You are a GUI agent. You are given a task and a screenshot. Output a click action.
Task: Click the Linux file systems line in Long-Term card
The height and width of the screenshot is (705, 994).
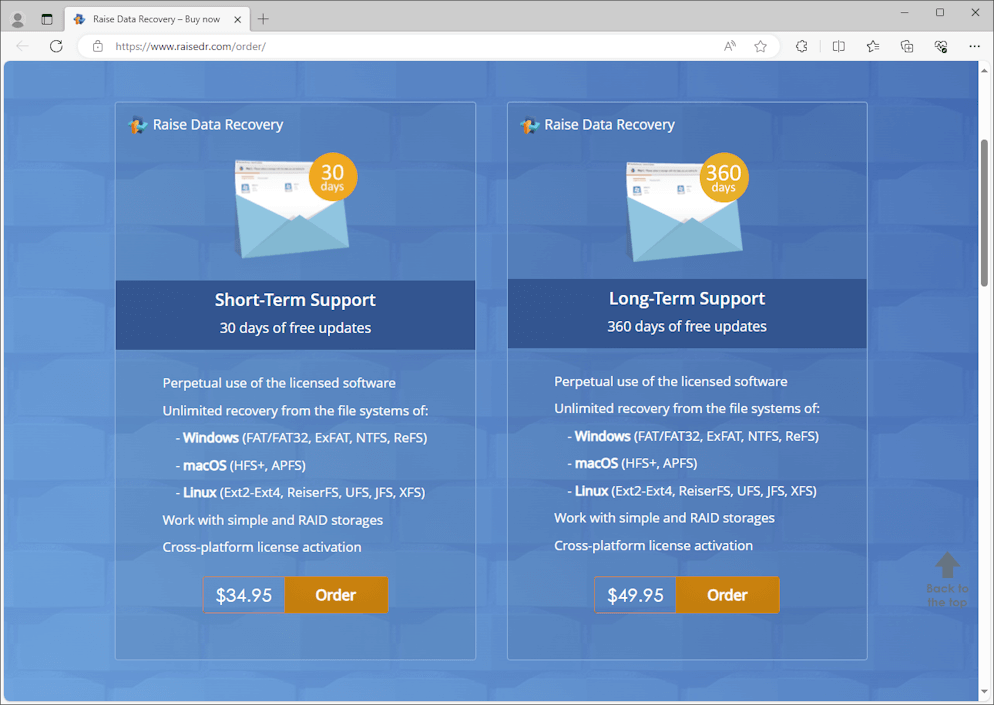tap(692, 491)
